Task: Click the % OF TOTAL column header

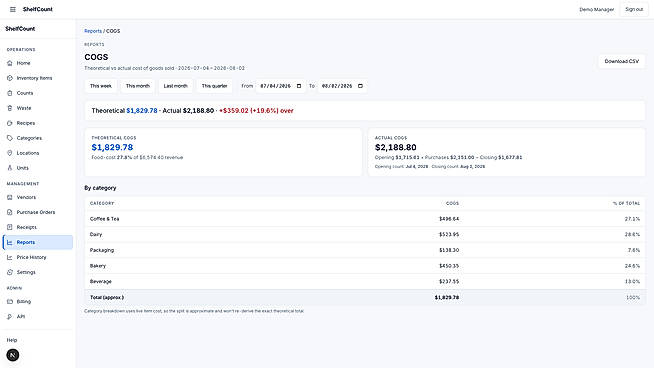Action: click(626, 203)
